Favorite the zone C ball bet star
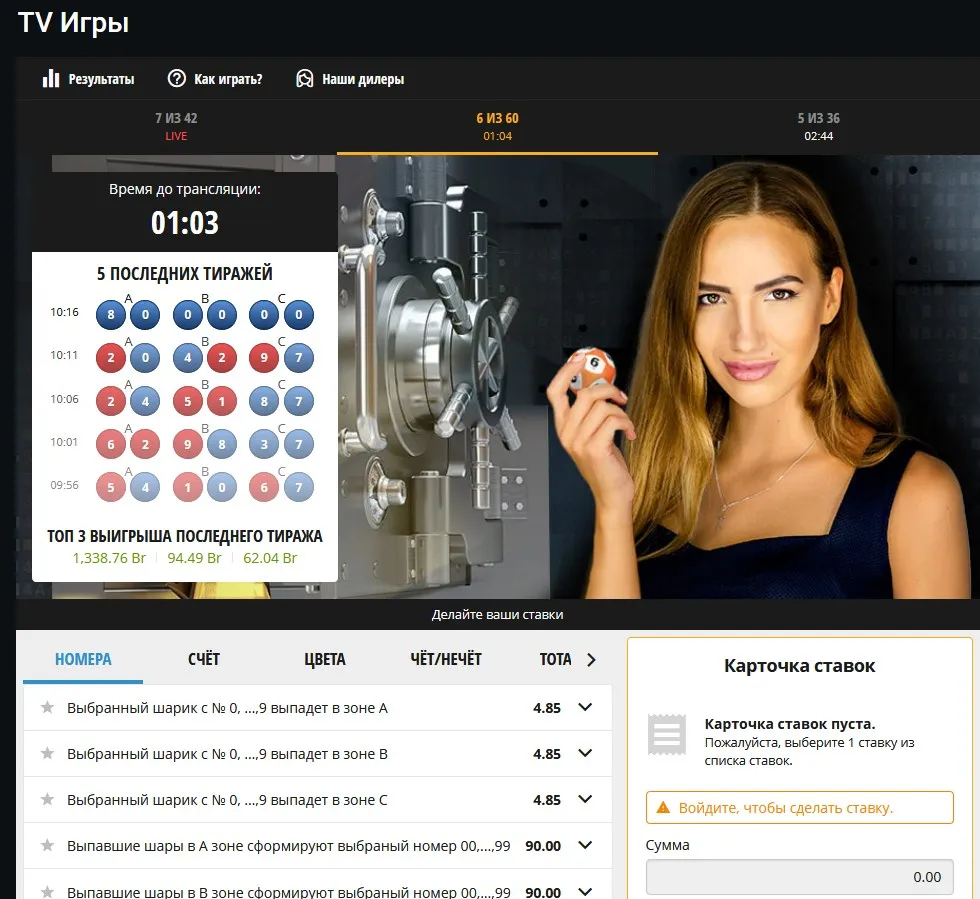Image resolution: width=980 pixels, height=899 pixels. 47,800
